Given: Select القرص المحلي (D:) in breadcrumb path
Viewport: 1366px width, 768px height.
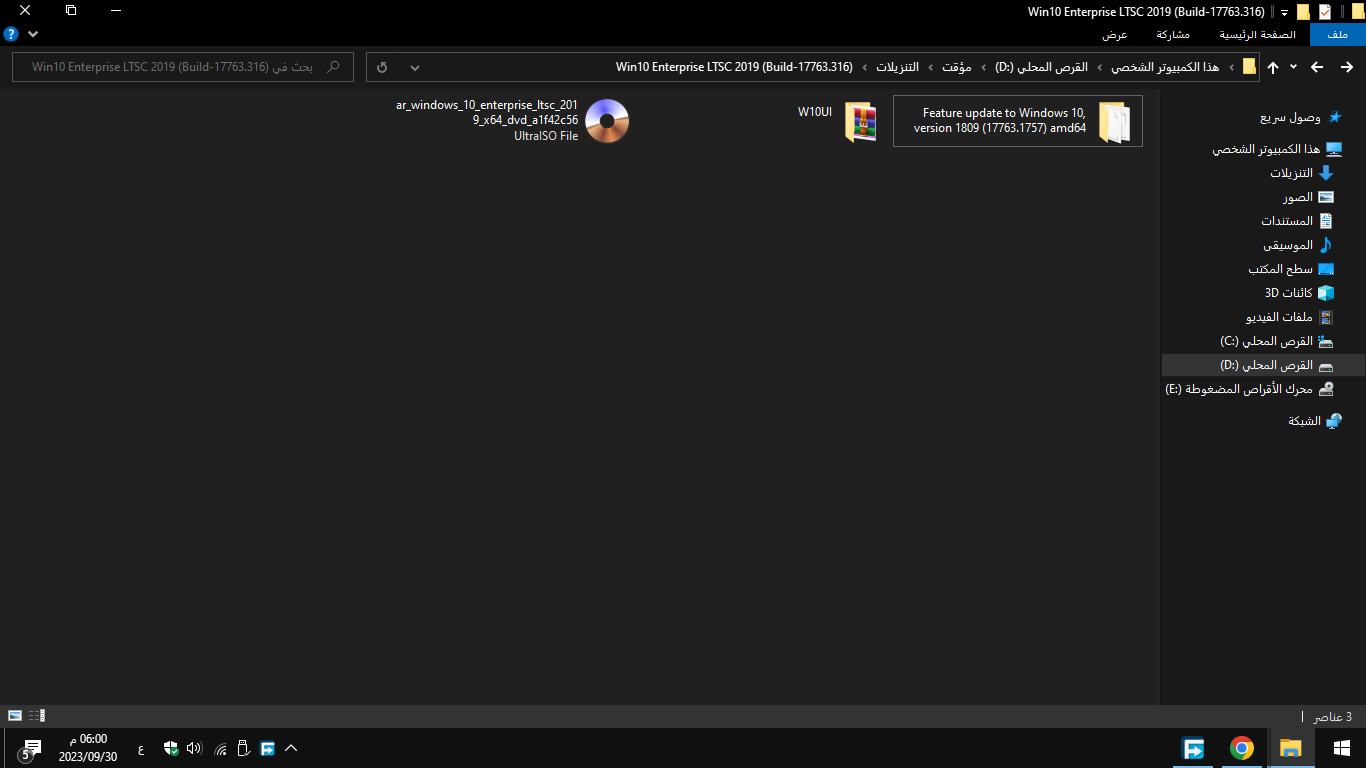Looking at the screenshot, I should coord(1041,67).
